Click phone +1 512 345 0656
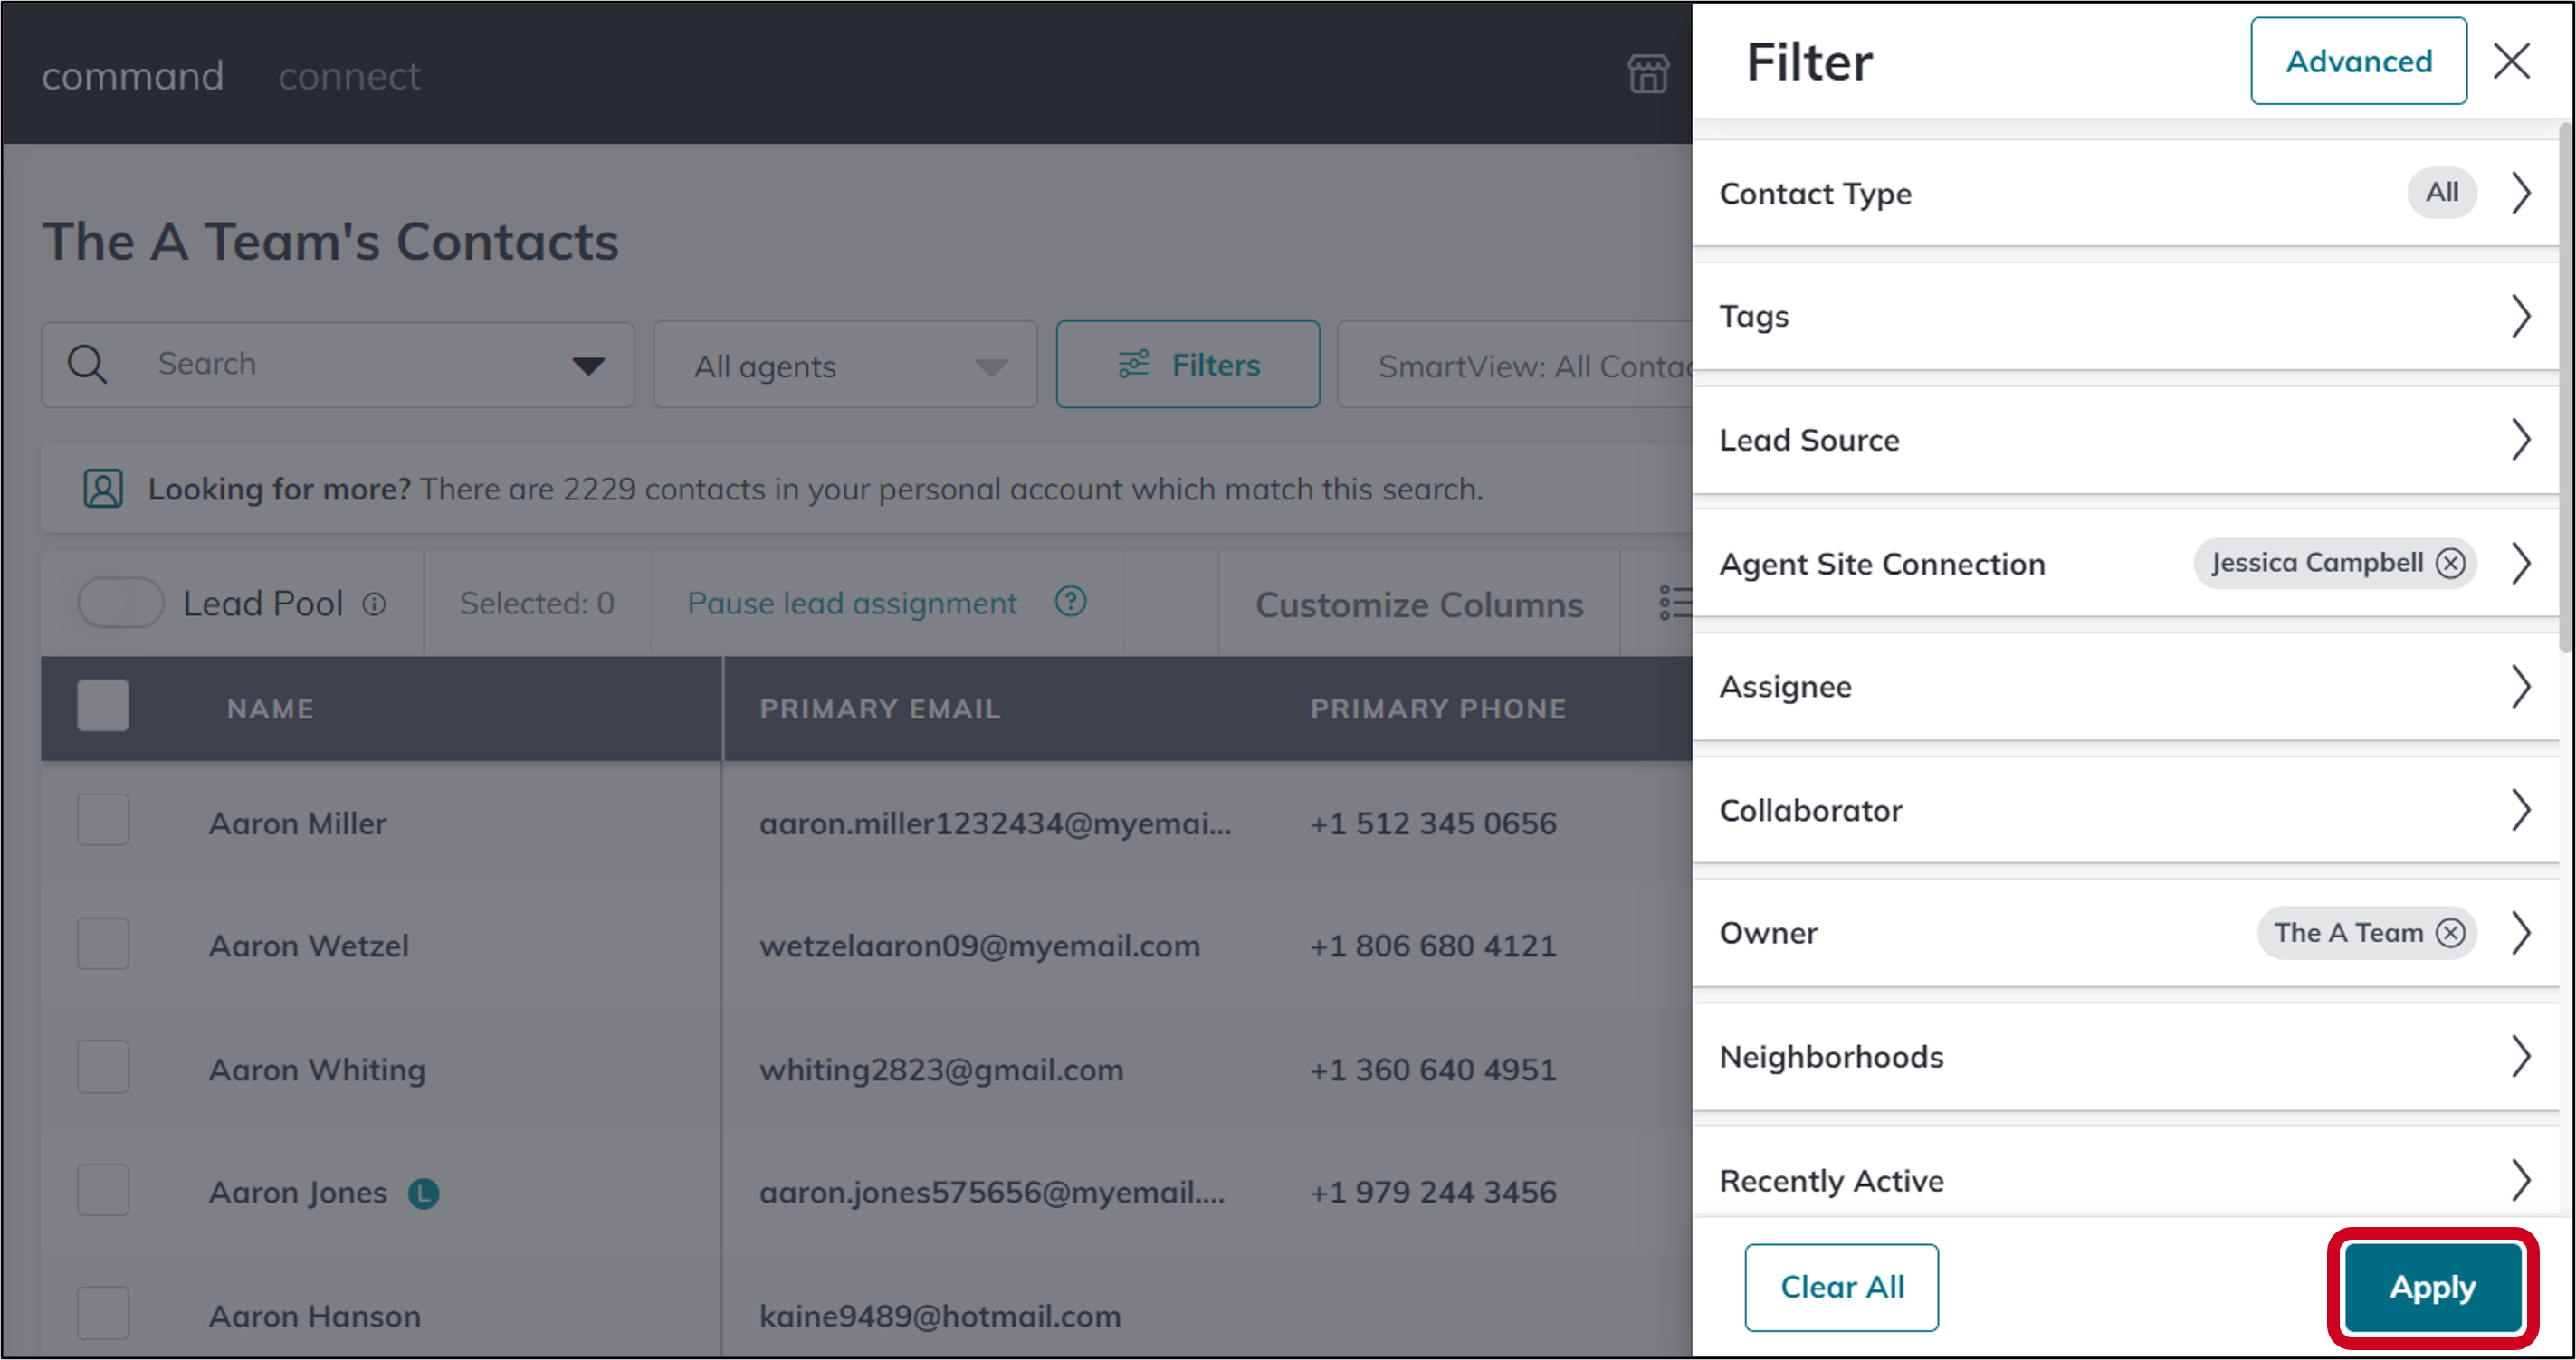Screen dimensions: 2576x1360 point(1433,823)
